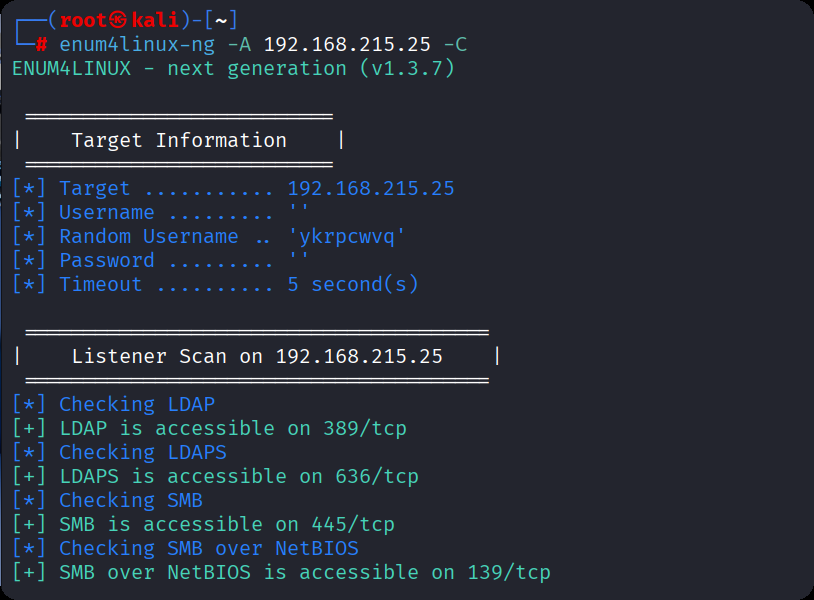Click the Checking SMB over NetBIOS line
This screenshot has height=600, width=814.
(208, 549)
